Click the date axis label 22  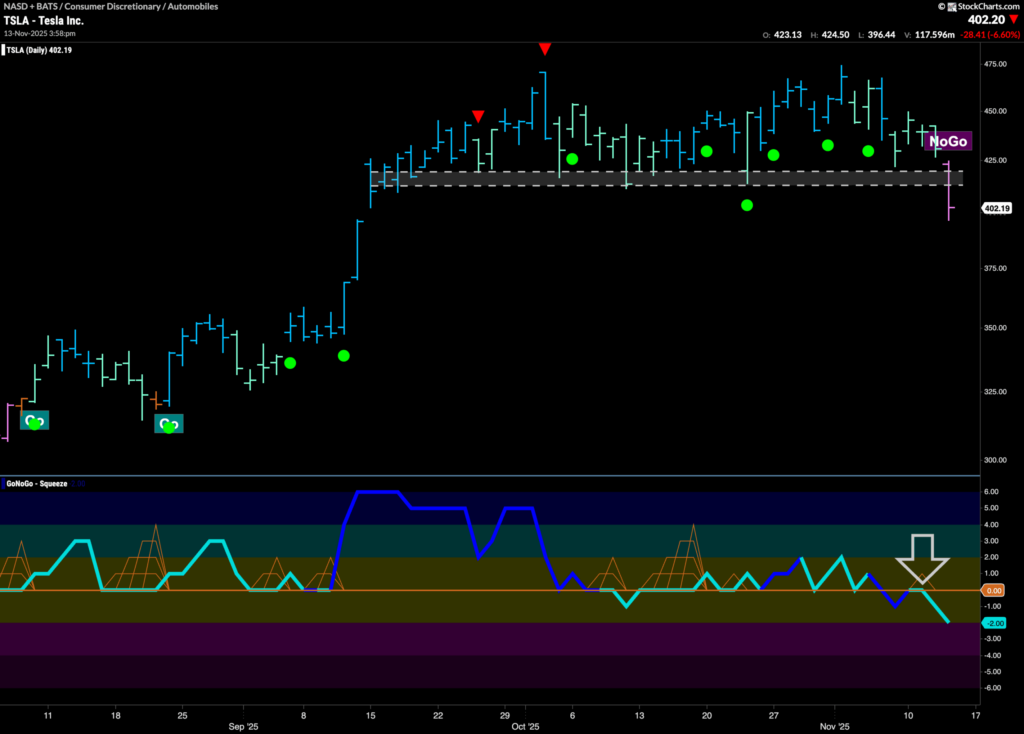[438, 716]
